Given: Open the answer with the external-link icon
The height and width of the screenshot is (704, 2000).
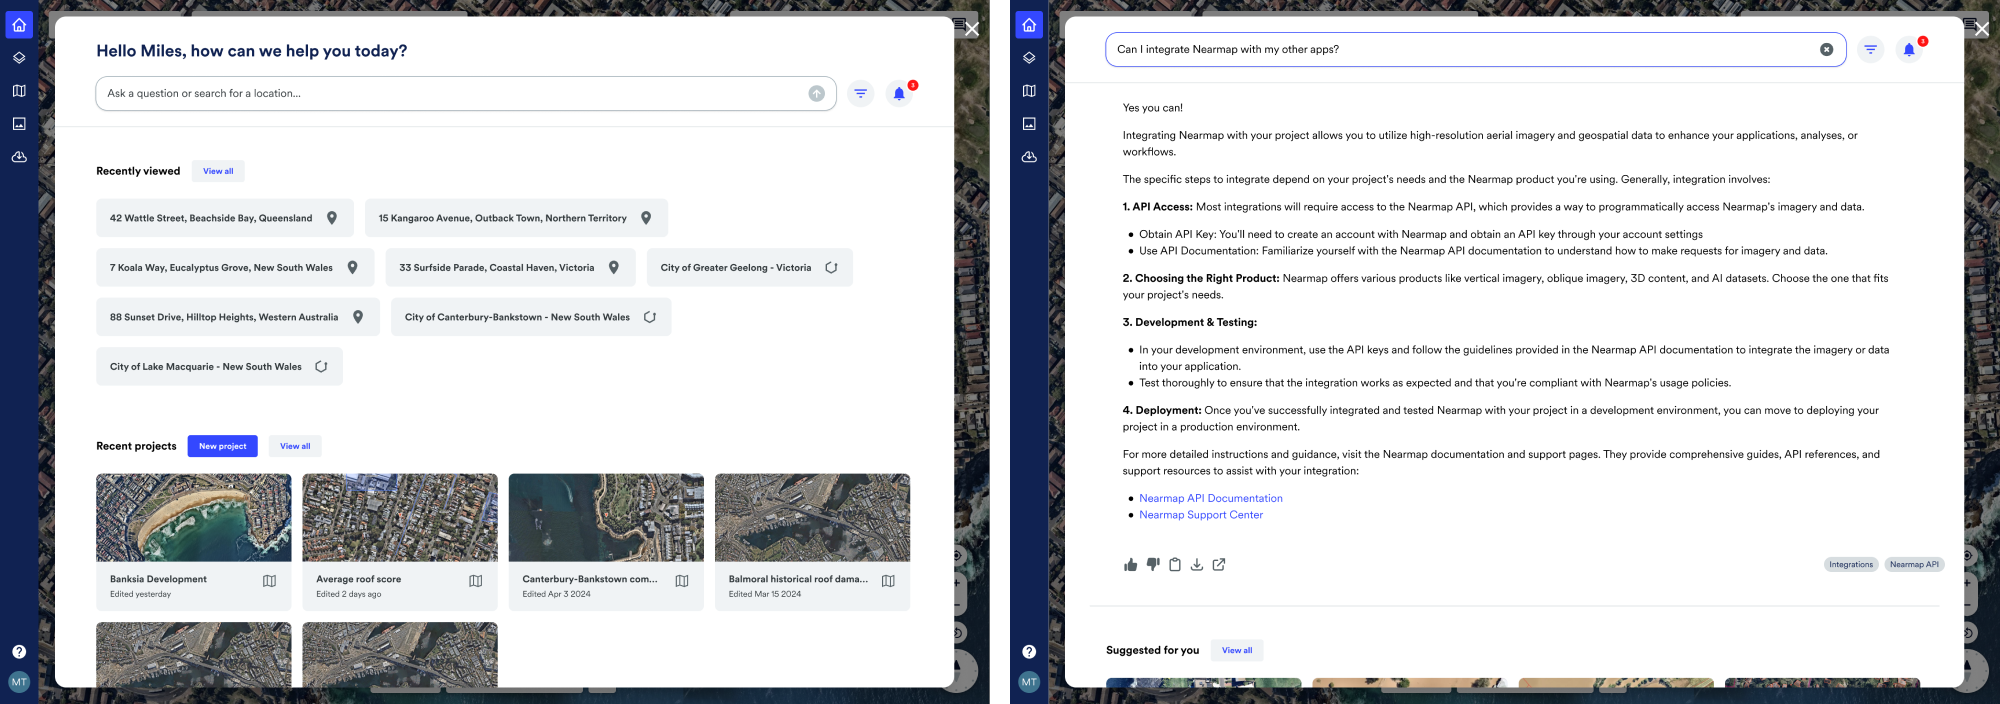Looking at the screenshot, I should pos(1219,565).
